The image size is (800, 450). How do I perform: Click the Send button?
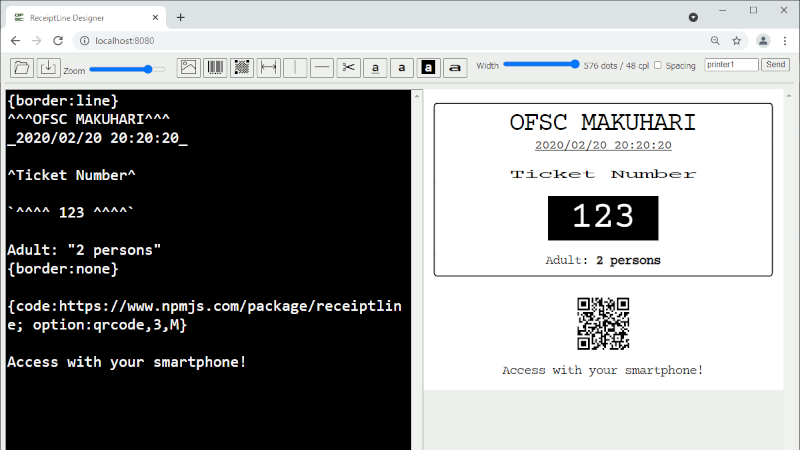[776, 65]
